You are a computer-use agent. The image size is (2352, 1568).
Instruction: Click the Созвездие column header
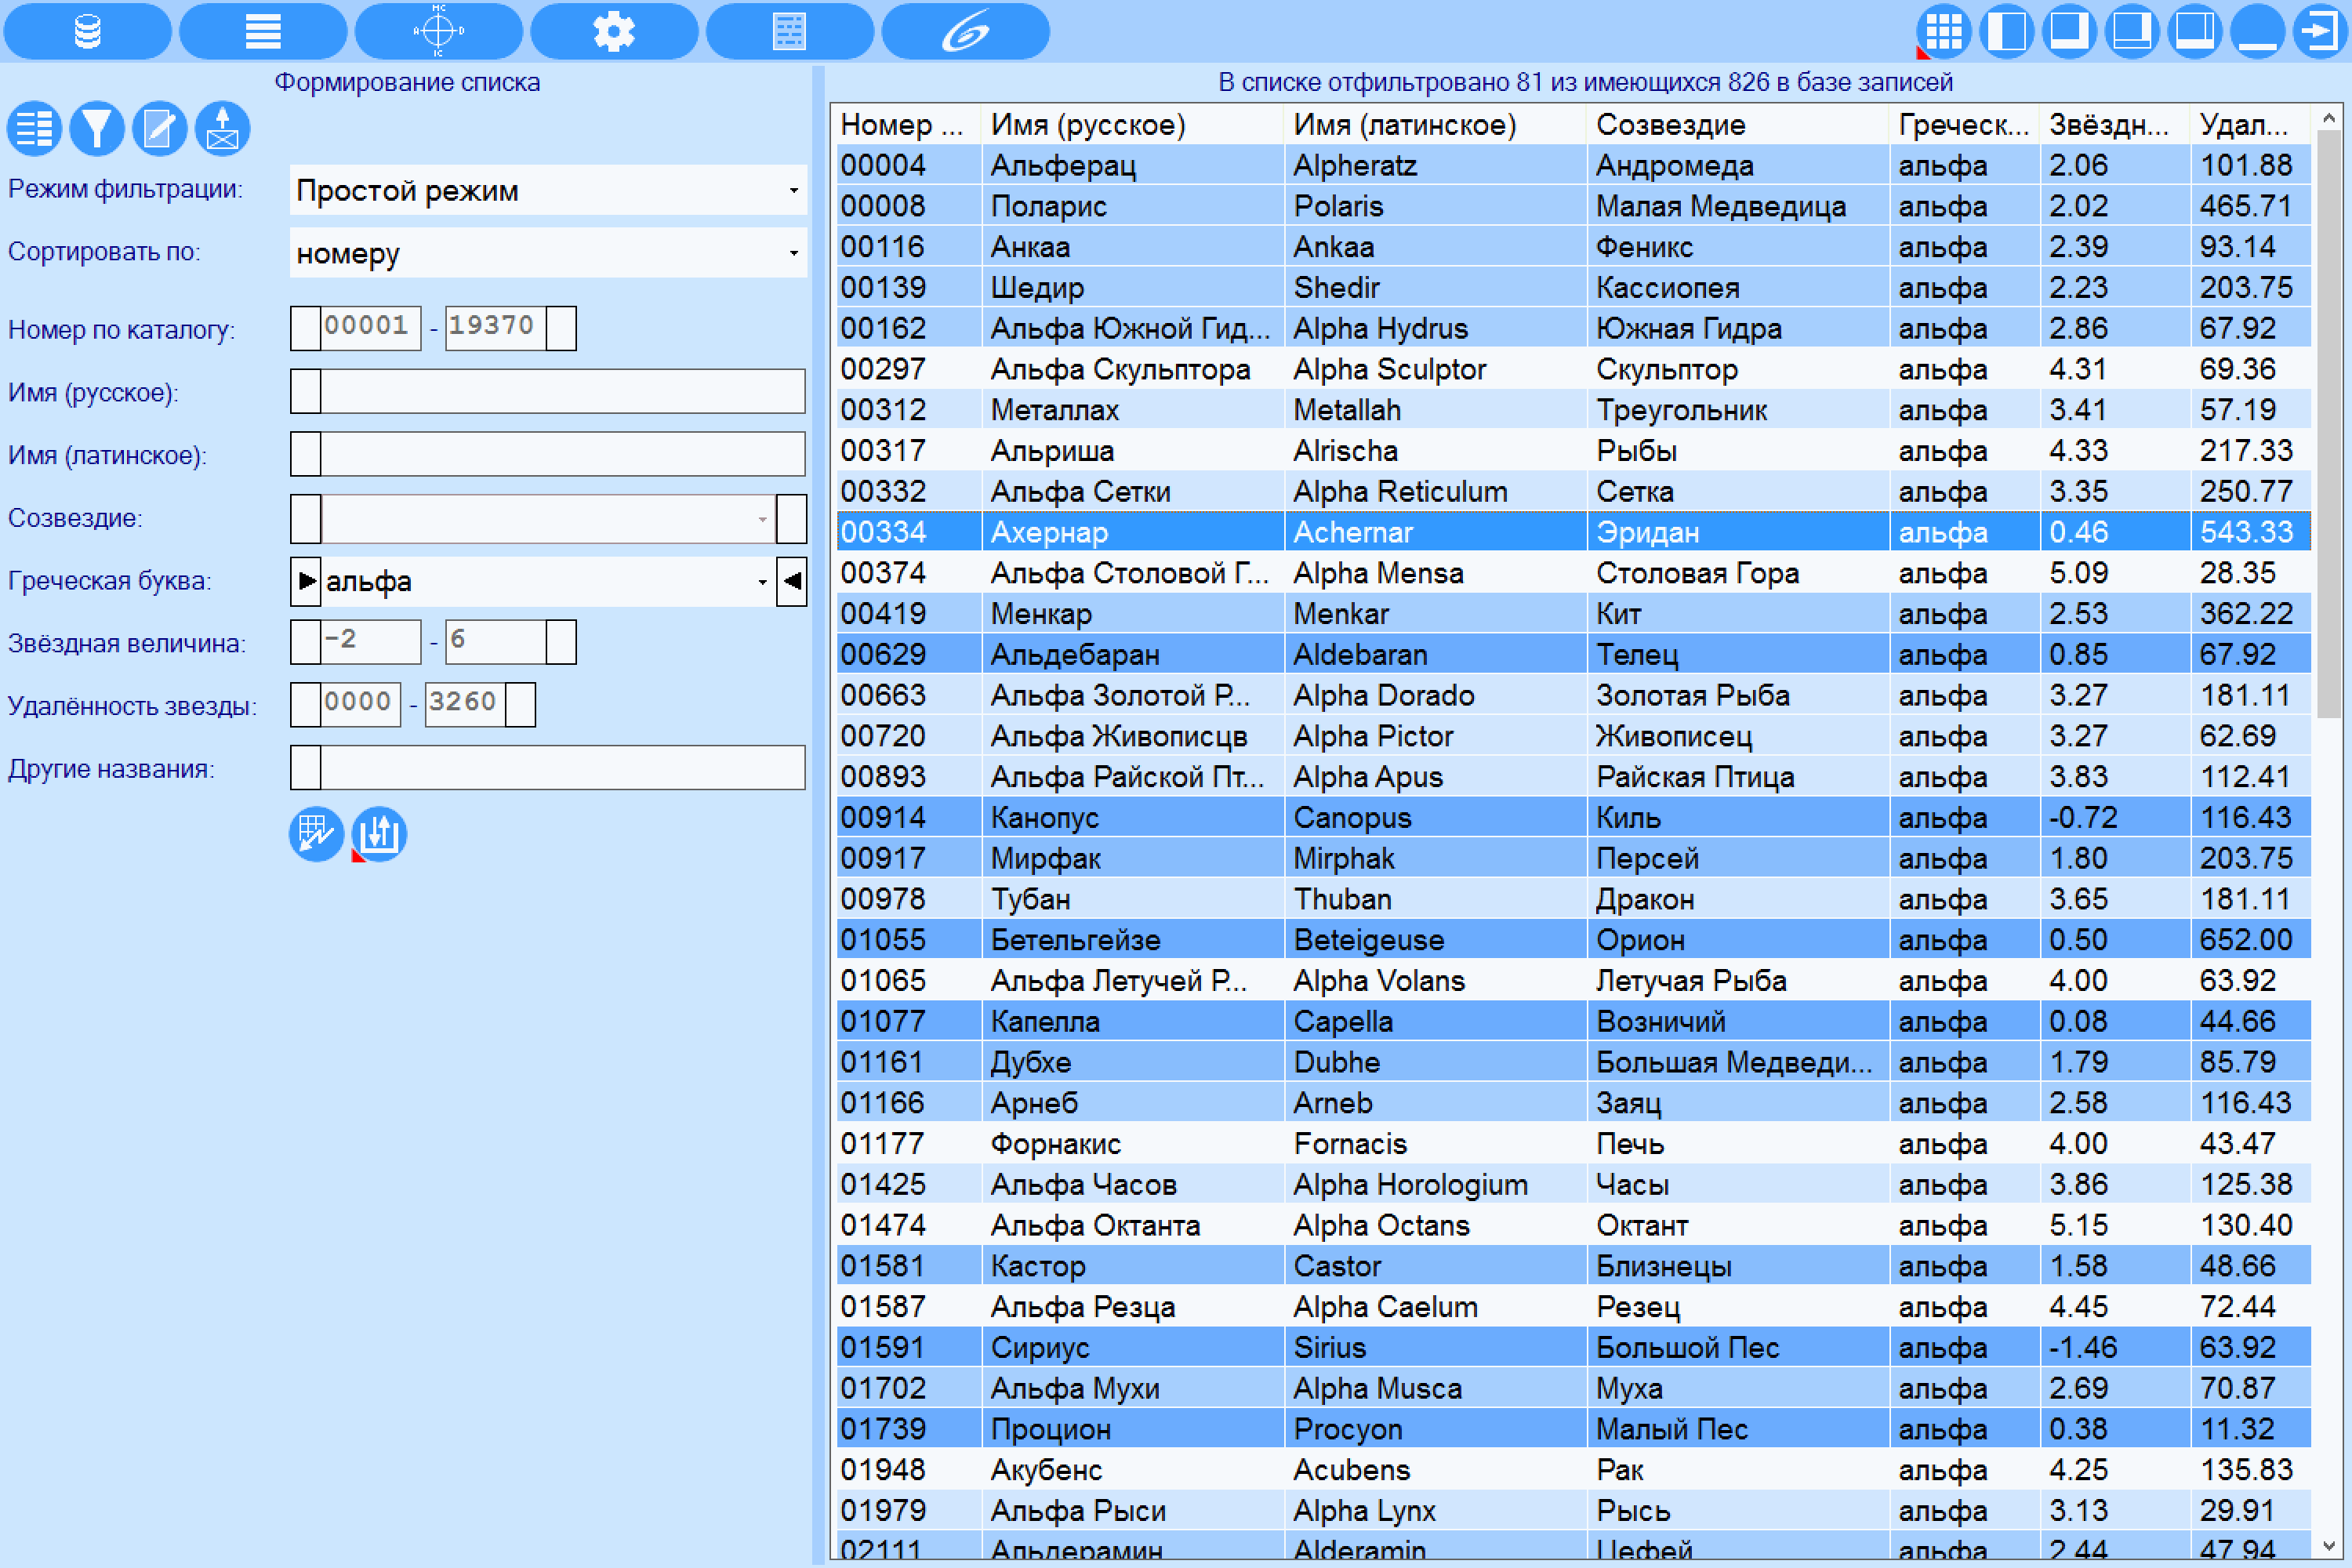(1737, 125)
